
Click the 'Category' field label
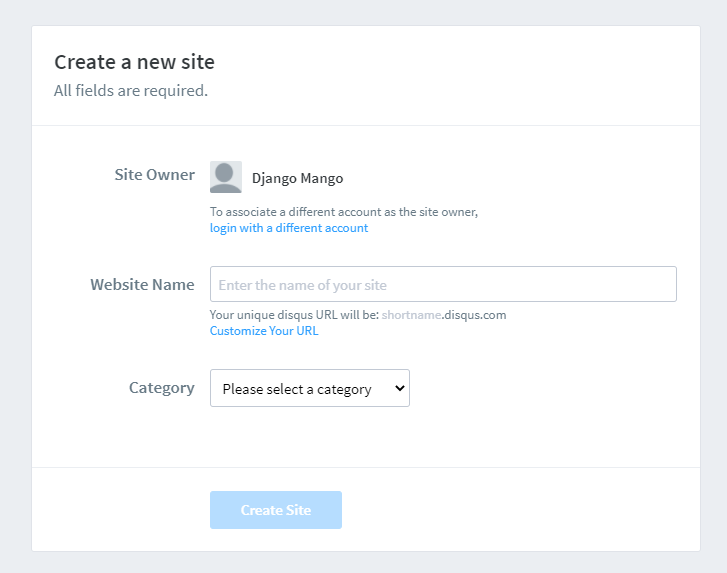pyautogui.click(x=162, y=388)
